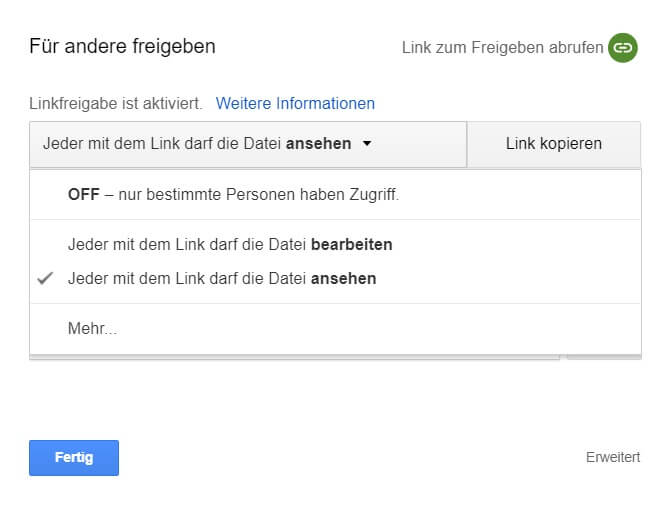The height and width of the screenshot is (510, 670).
Task: Open the Mehr... sharing options entry
Action: tap(335, 328)
